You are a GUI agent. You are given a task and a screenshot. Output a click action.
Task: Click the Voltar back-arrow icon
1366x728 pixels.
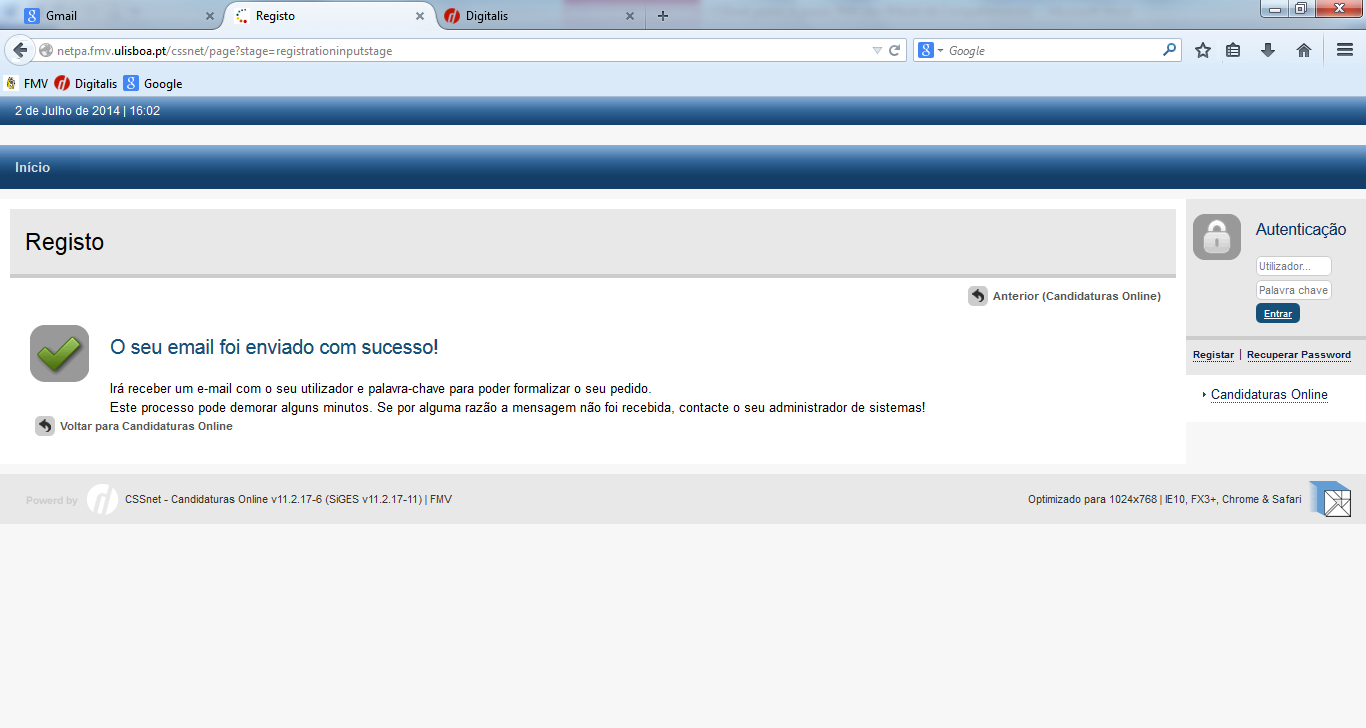45,426
